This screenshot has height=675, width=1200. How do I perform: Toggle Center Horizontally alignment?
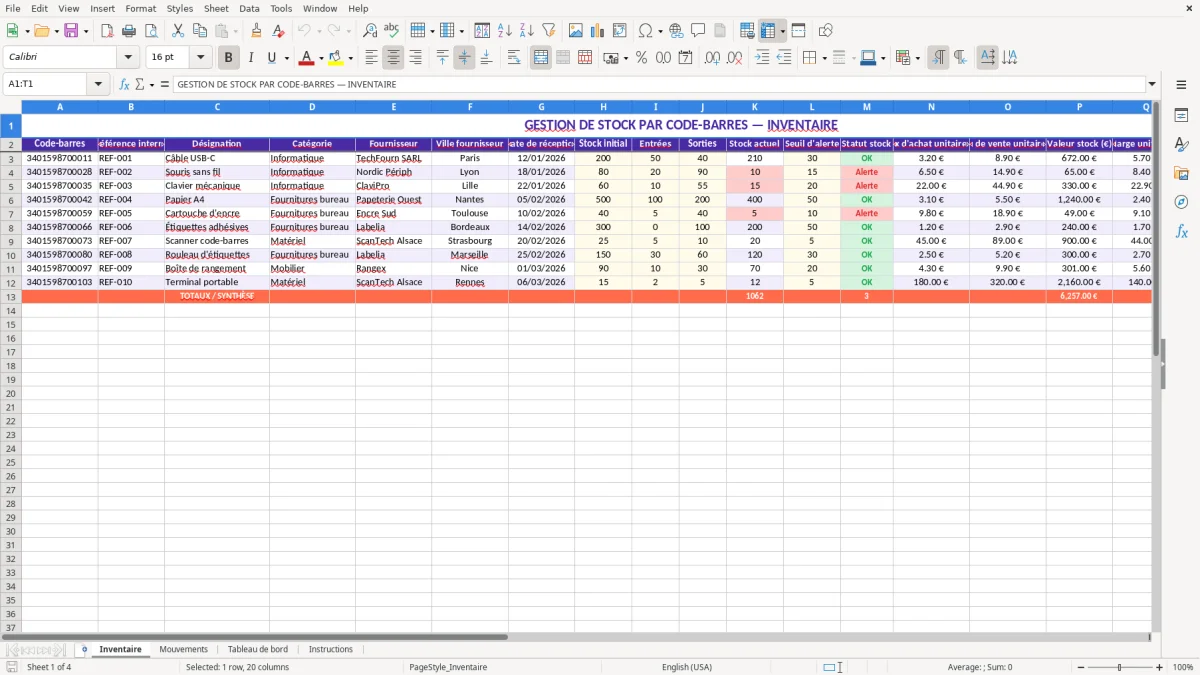pos(393,58)
